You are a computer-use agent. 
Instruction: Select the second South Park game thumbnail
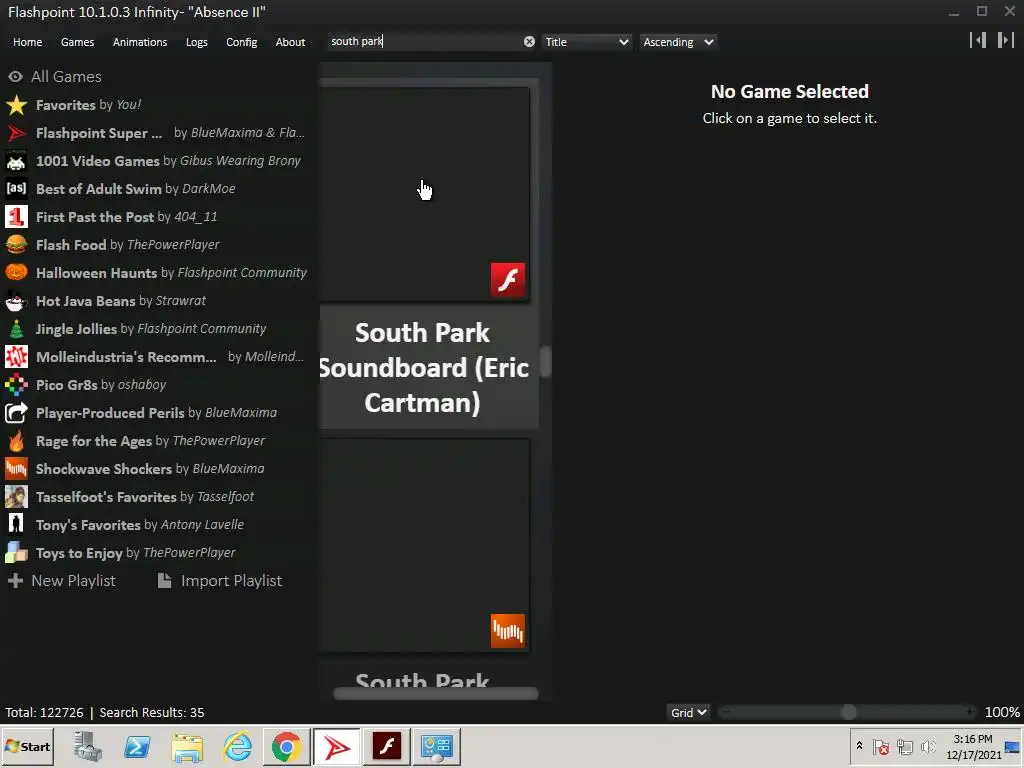[x=424, y=545]
